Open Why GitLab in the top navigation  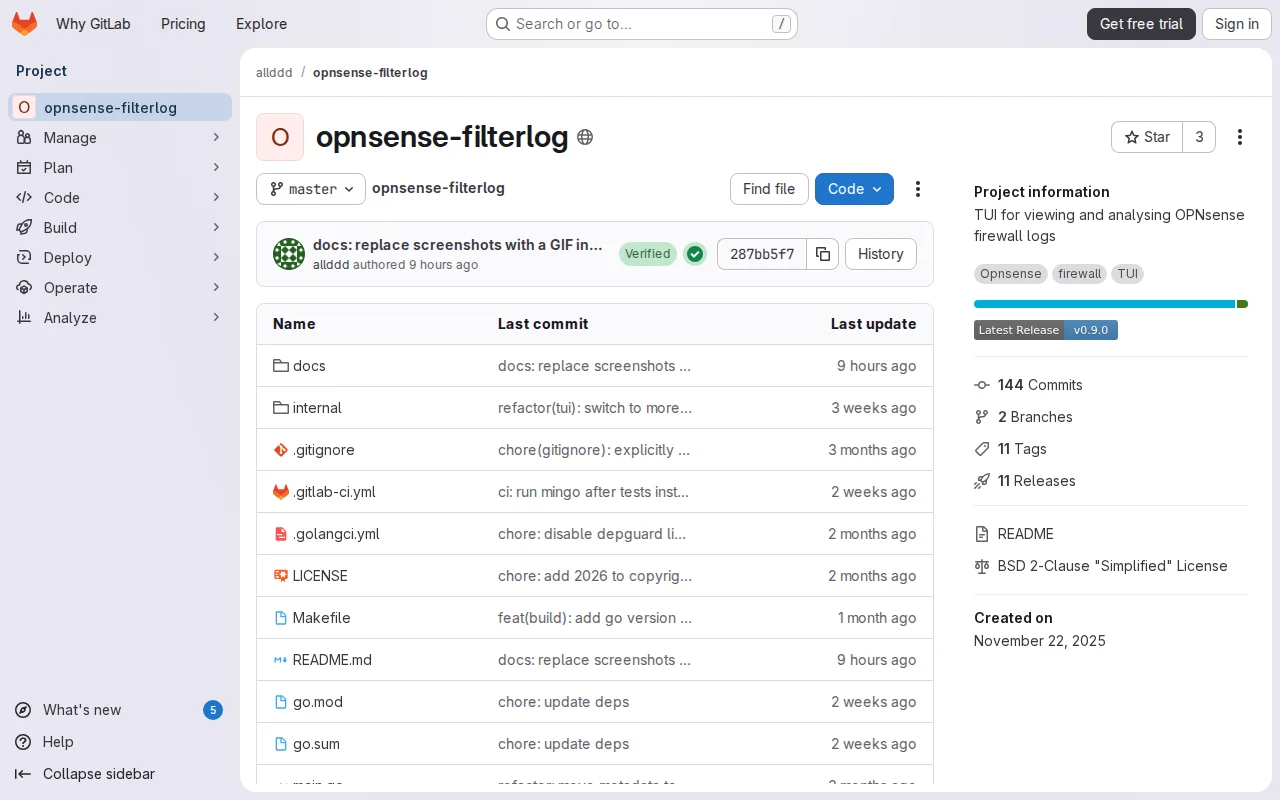93,24
